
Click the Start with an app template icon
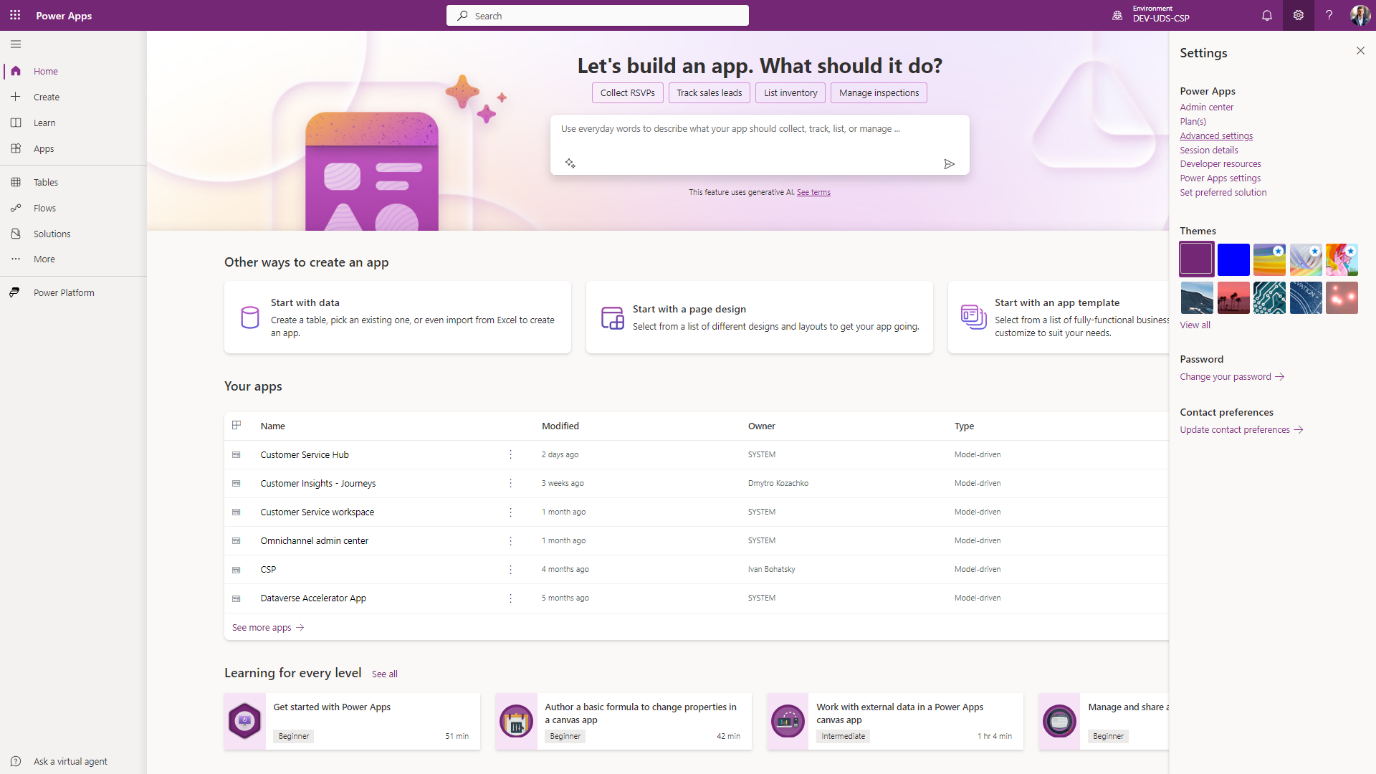(974, 317)
